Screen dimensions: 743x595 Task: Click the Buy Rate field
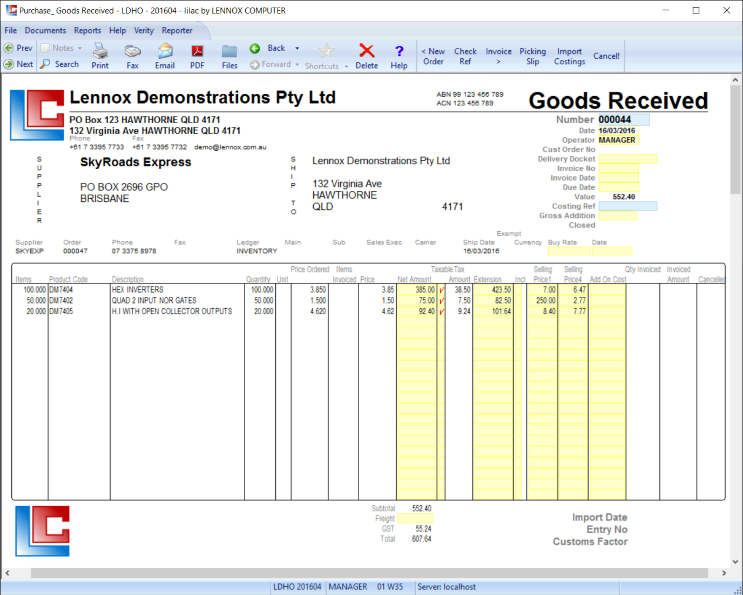point(569,251)
